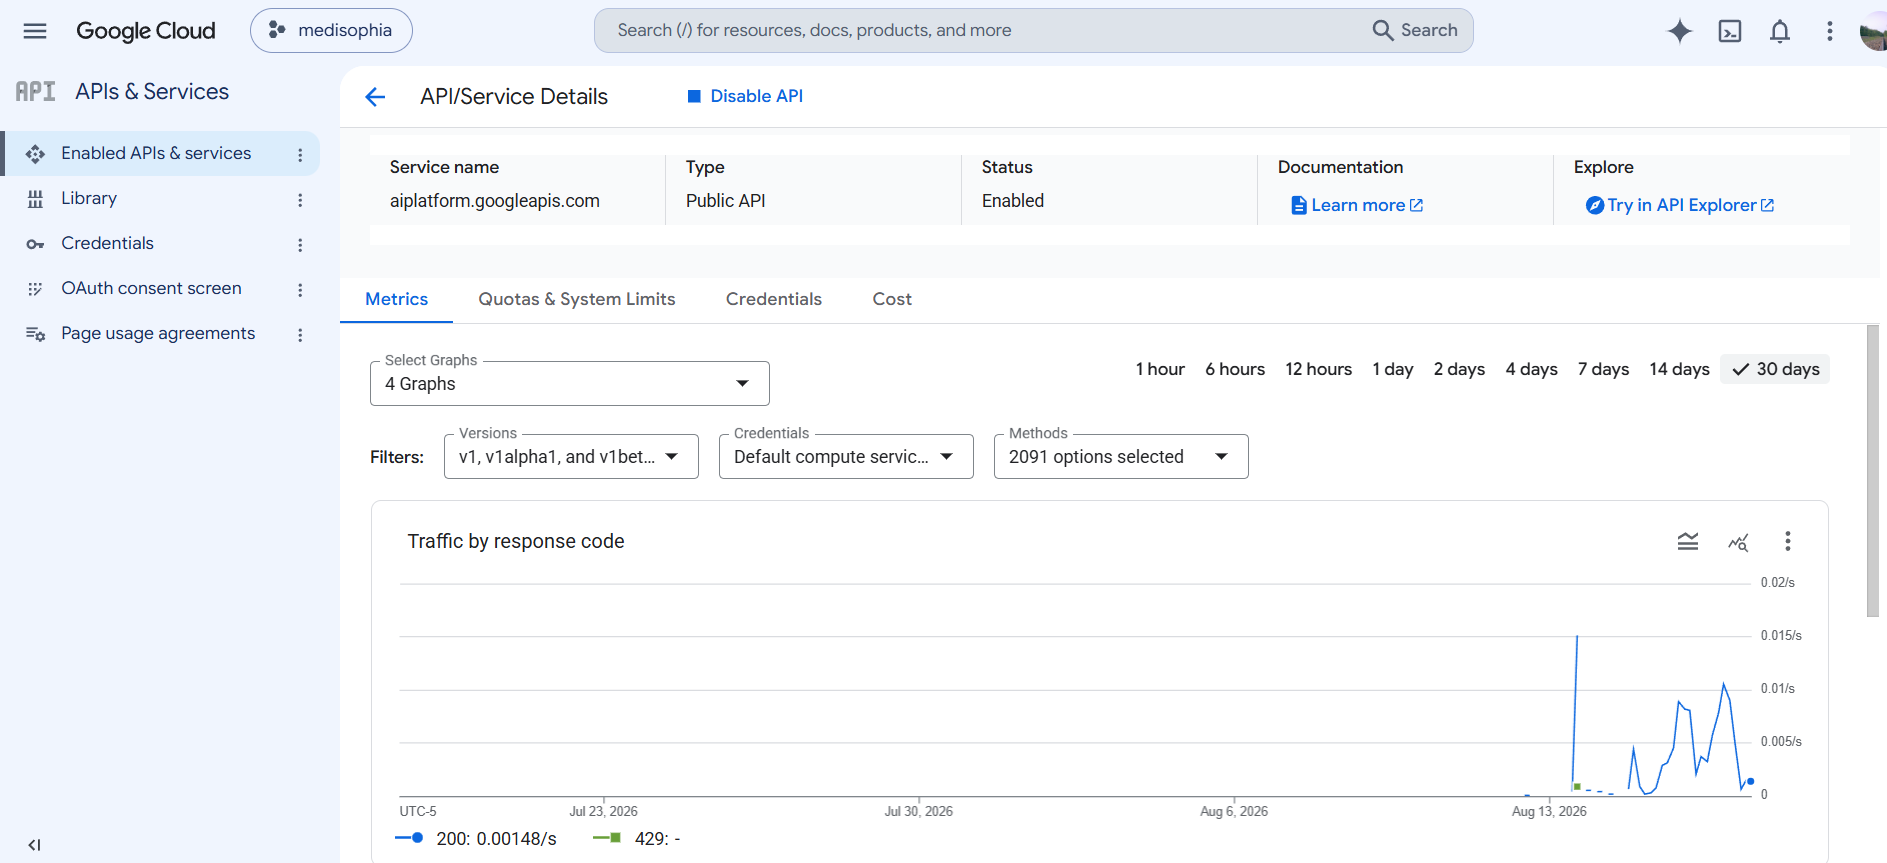Click the OAuth consent screen icon

pos(35,289)
